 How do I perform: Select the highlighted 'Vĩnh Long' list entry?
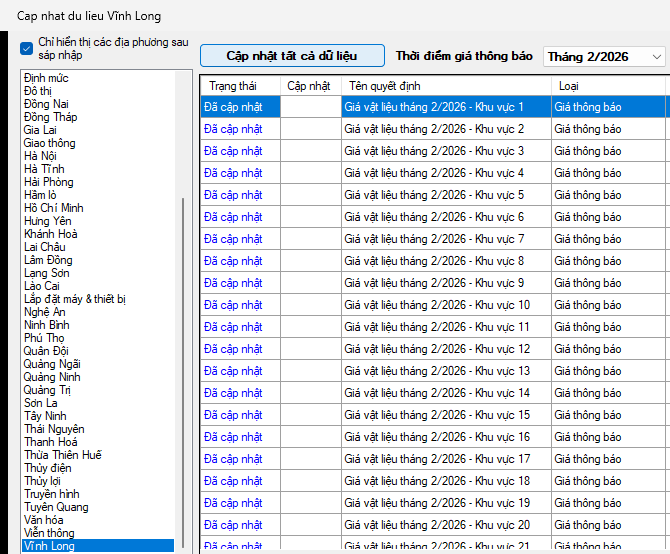49,546
